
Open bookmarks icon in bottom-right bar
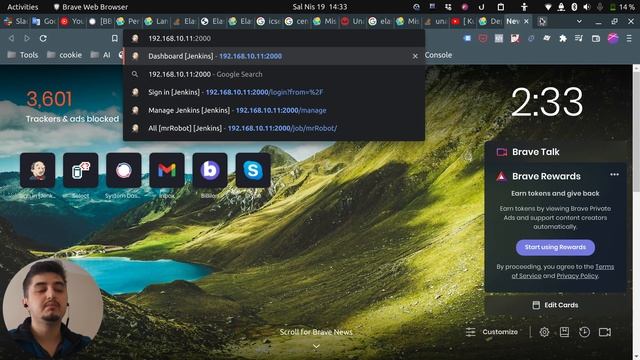pyautogui.click(x=564, y=332)
